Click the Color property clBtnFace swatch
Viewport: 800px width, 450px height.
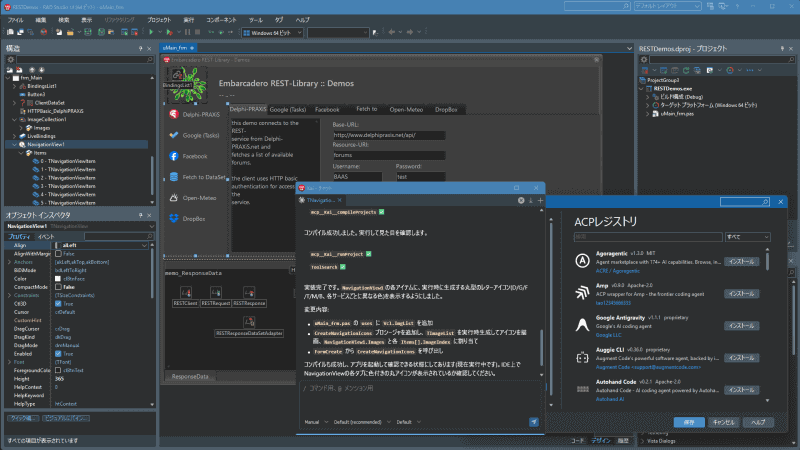pyautogui.click(x=58, y=279)
